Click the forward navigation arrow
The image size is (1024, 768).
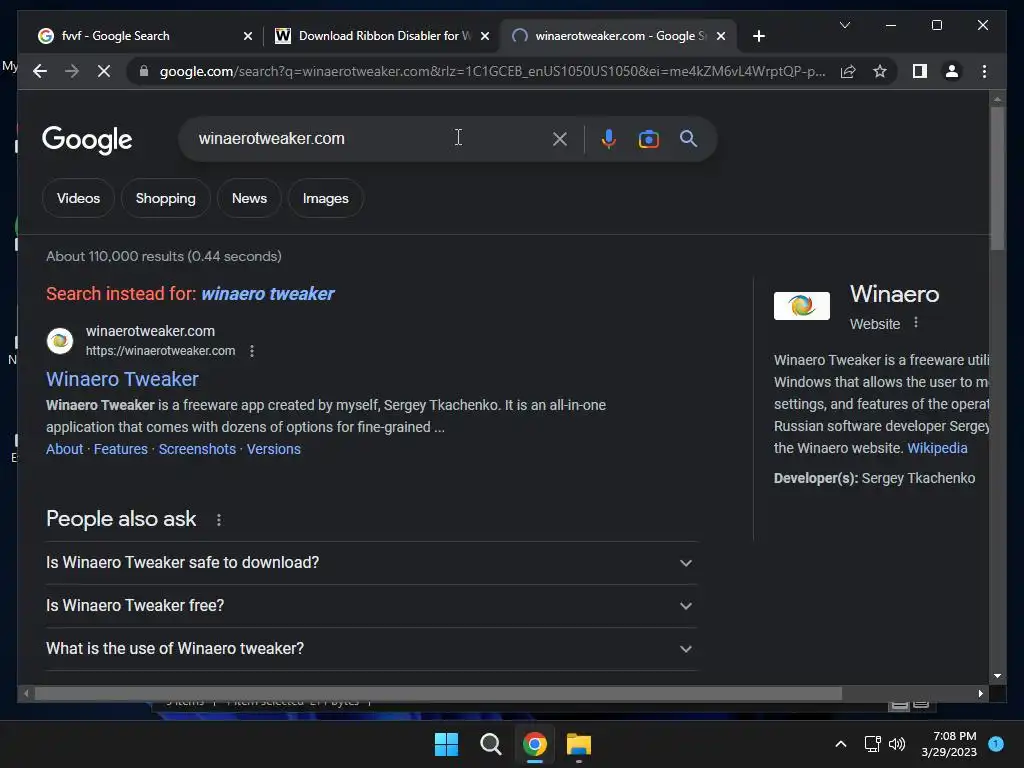tap(72, 71)
